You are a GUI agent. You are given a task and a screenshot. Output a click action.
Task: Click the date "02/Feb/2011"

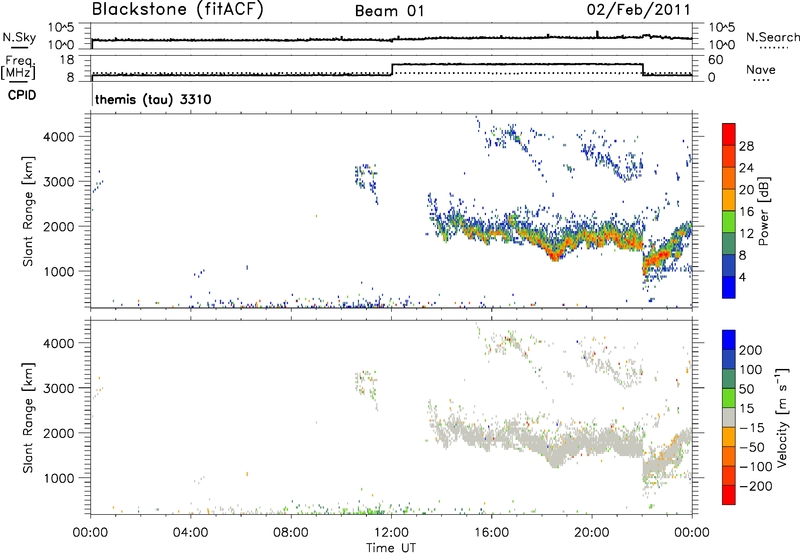638,10
